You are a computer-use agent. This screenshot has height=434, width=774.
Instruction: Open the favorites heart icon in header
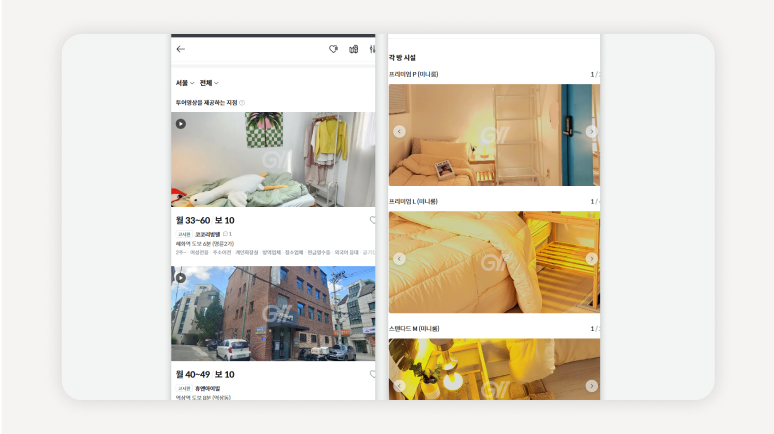334,49
